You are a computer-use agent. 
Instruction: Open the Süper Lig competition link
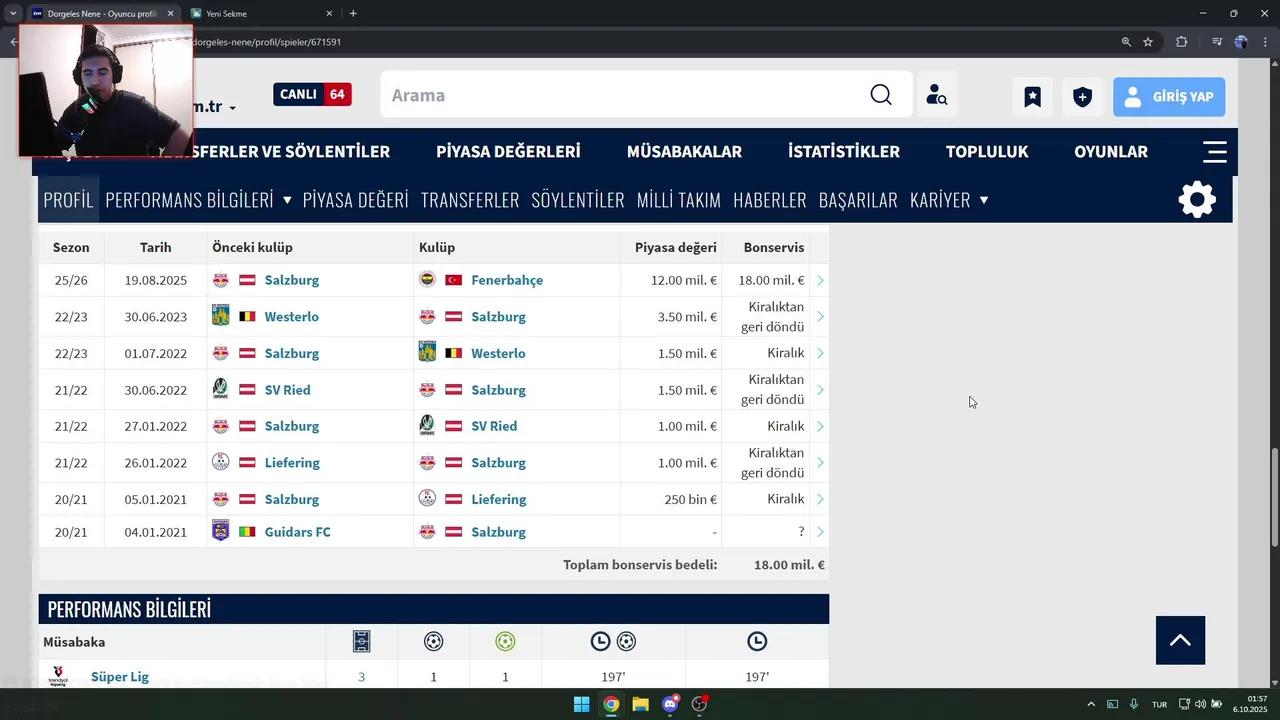[x=120, y=677]
